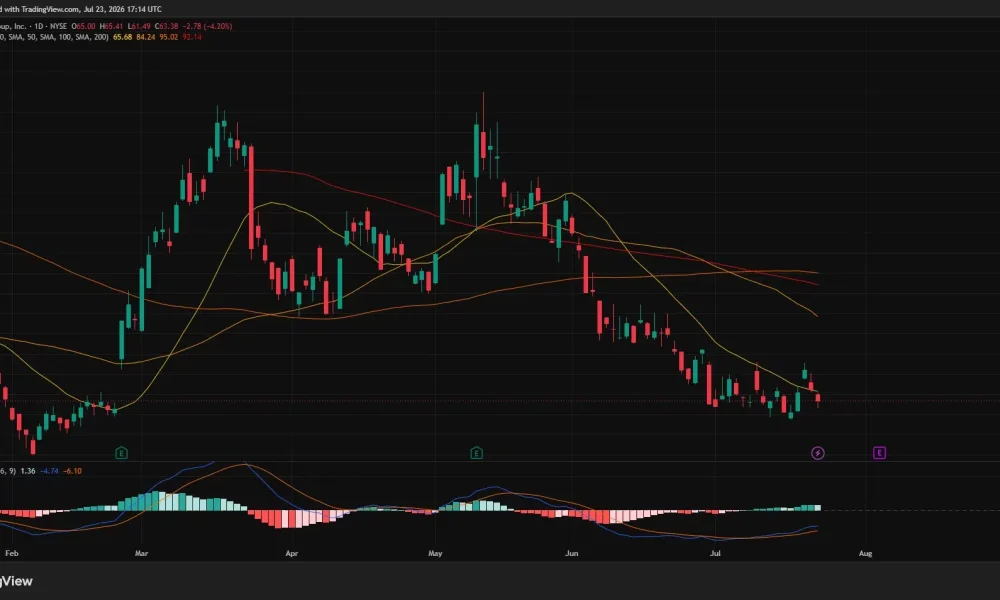Screen dimensions: 1000x600
Task: Click the high price H65.41
Action: coord(111,26)
